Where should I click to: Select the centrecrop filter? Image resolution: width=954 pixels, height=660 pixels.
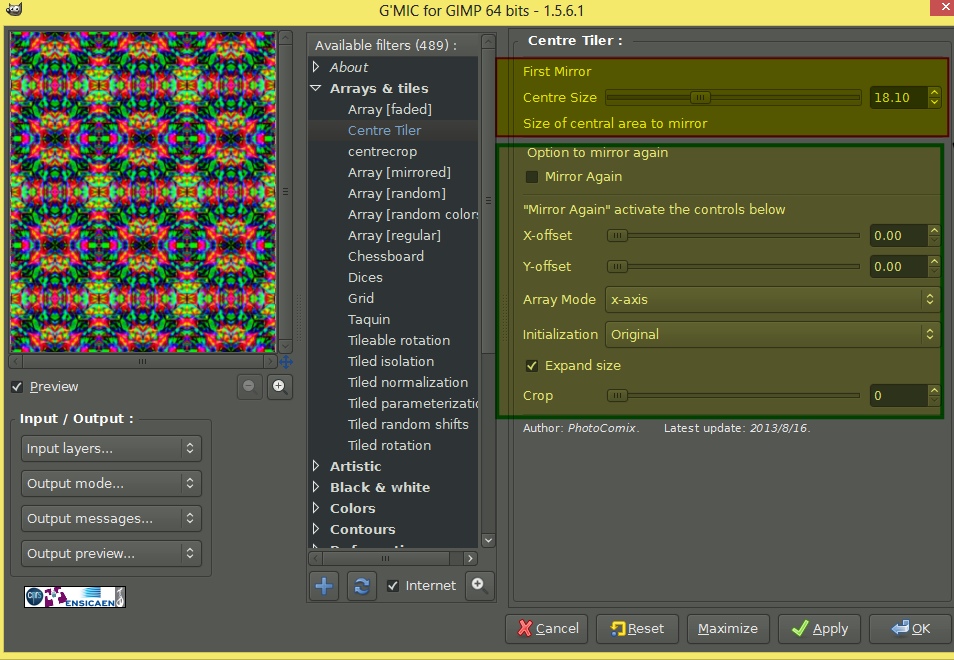pyautogui.click(x=382, y=151)
